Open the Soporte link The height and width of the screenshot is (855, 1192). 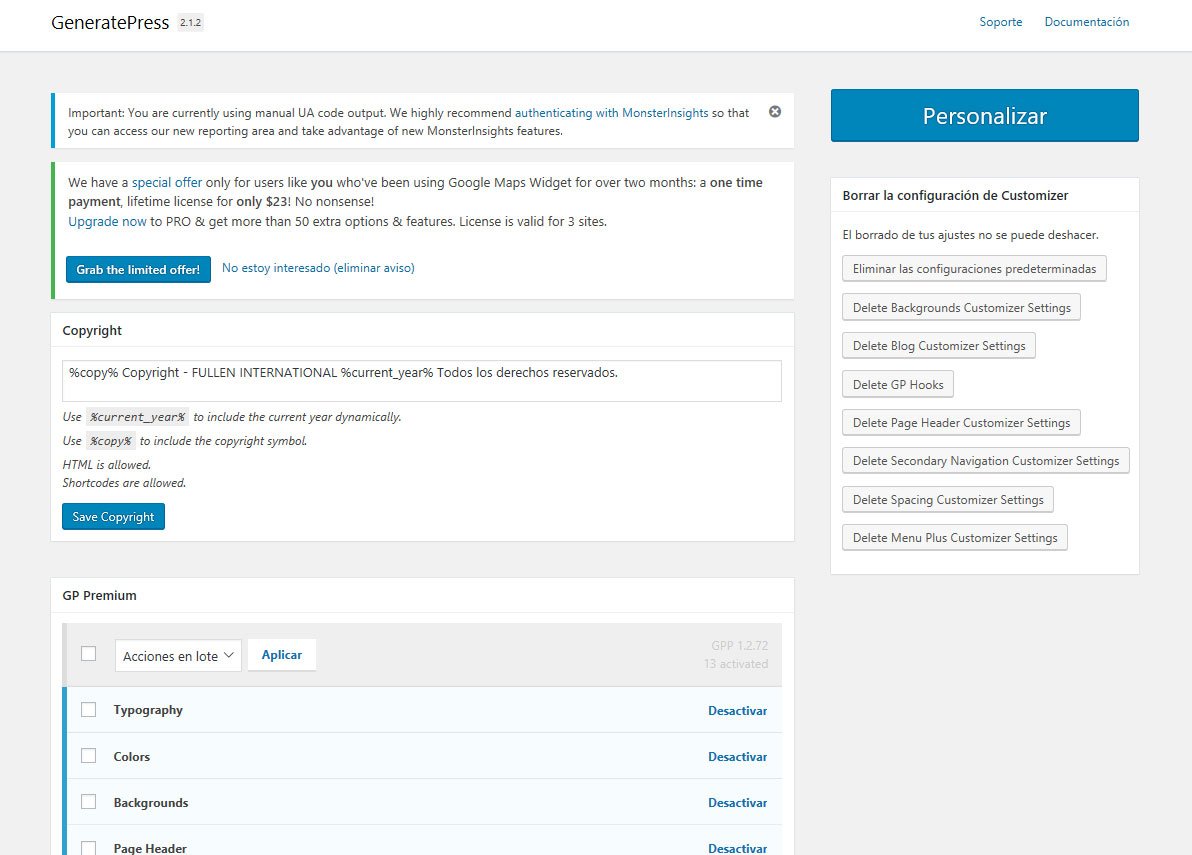click(x=1000, y=22)
